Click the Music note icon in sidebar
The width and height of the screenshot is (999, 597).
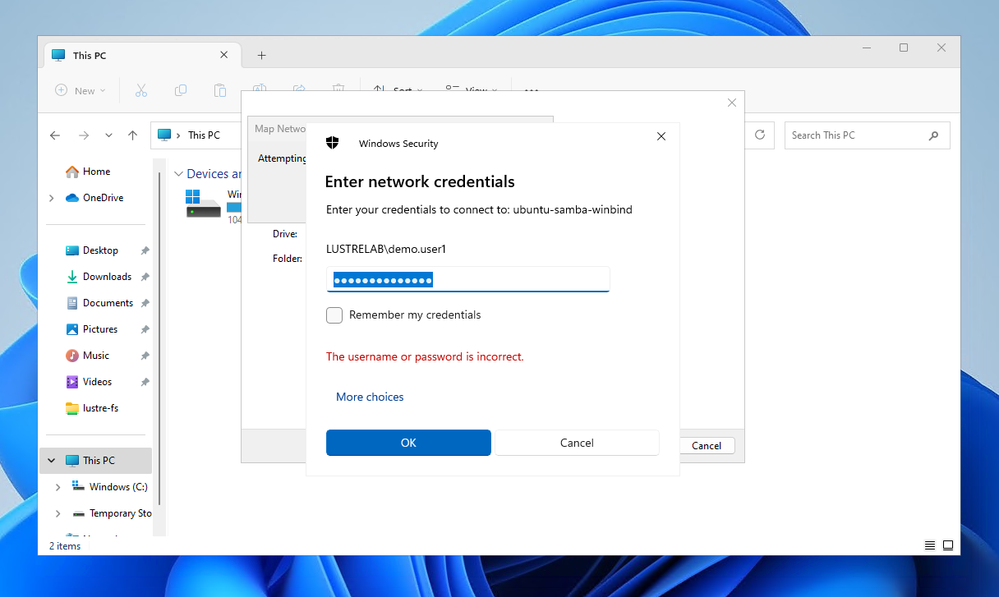(72, 356)
